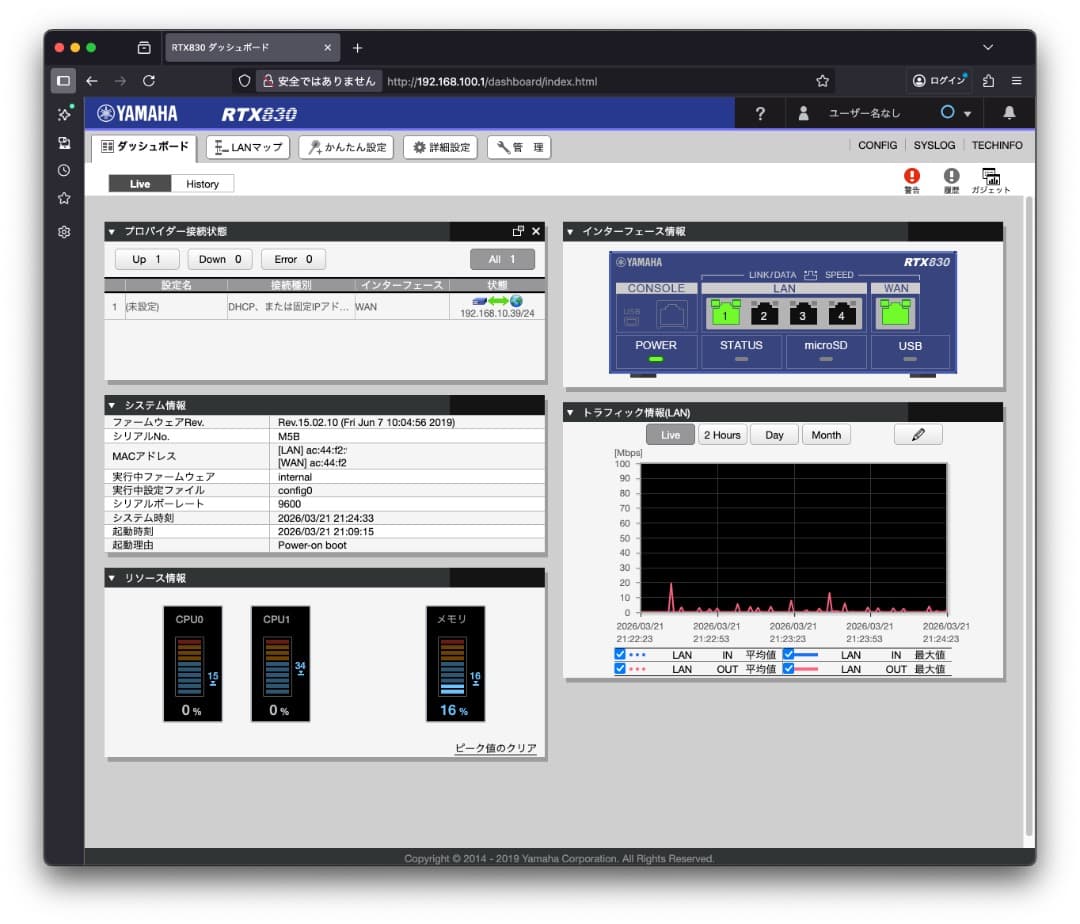Viewport: 1080px width, 924px height.
Task: Click the tracking protection shield icon
Action: 245,81
